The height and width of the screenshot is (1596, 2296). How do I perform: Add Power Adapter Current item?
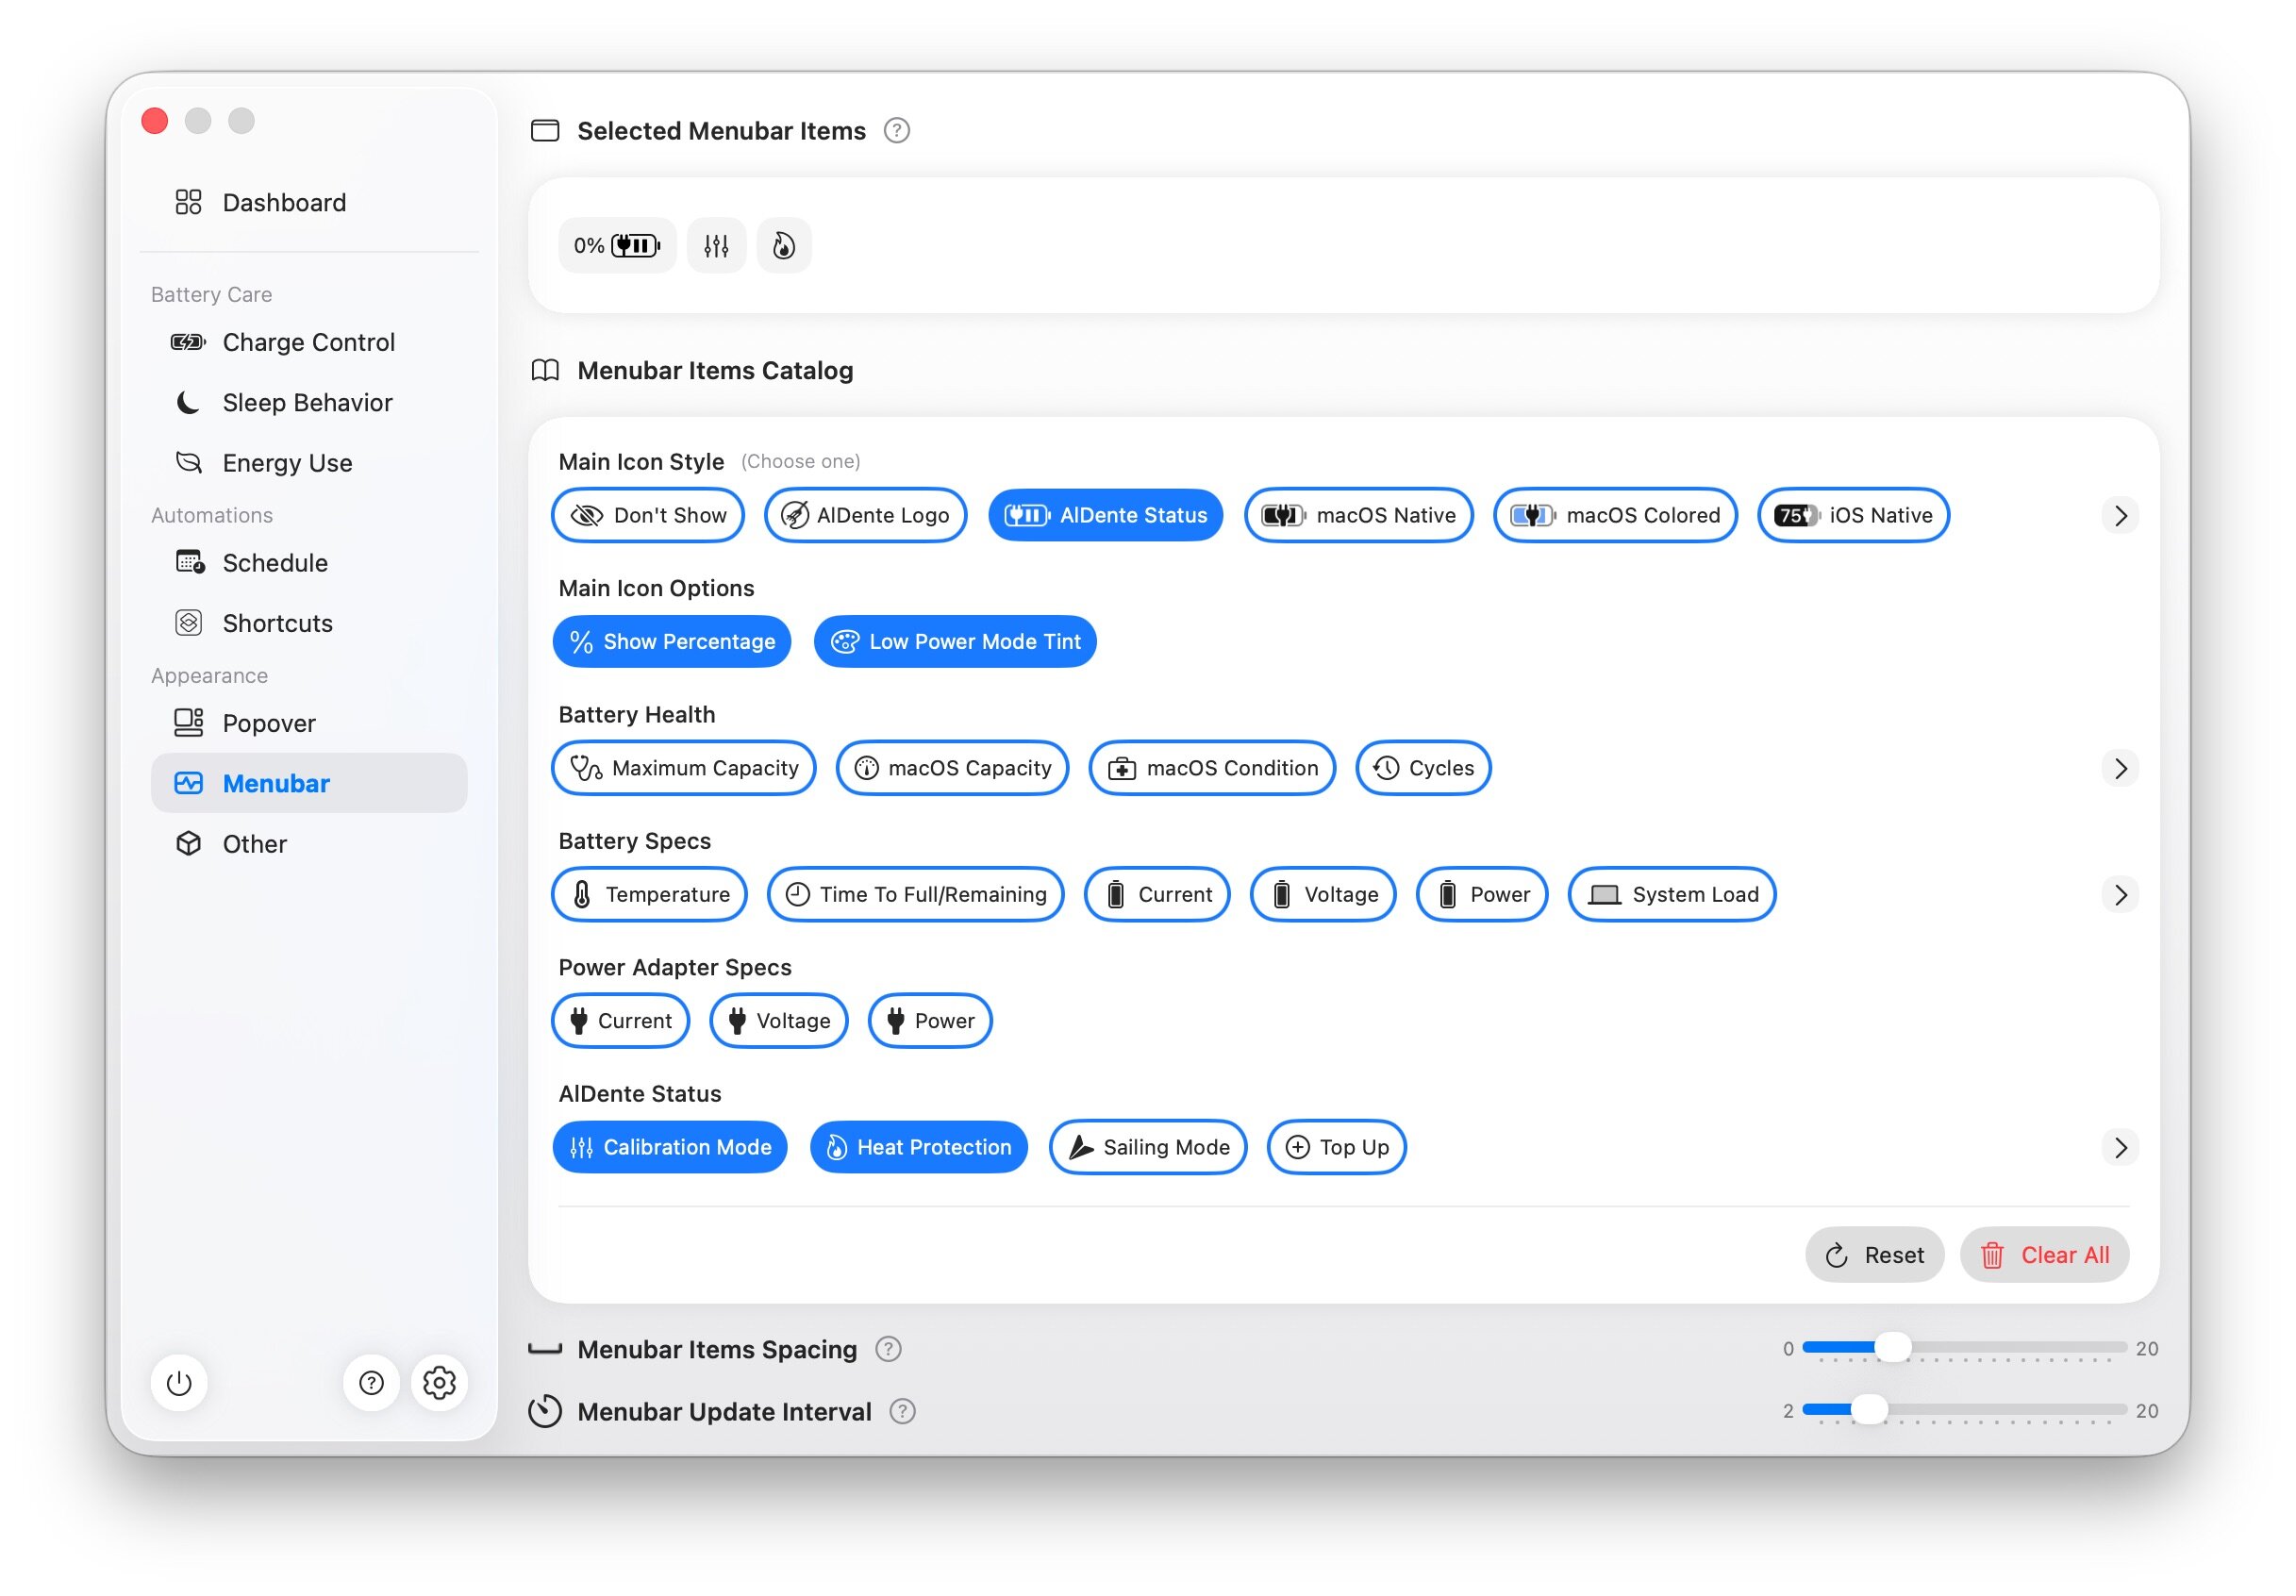click(x=621, y=1021)
